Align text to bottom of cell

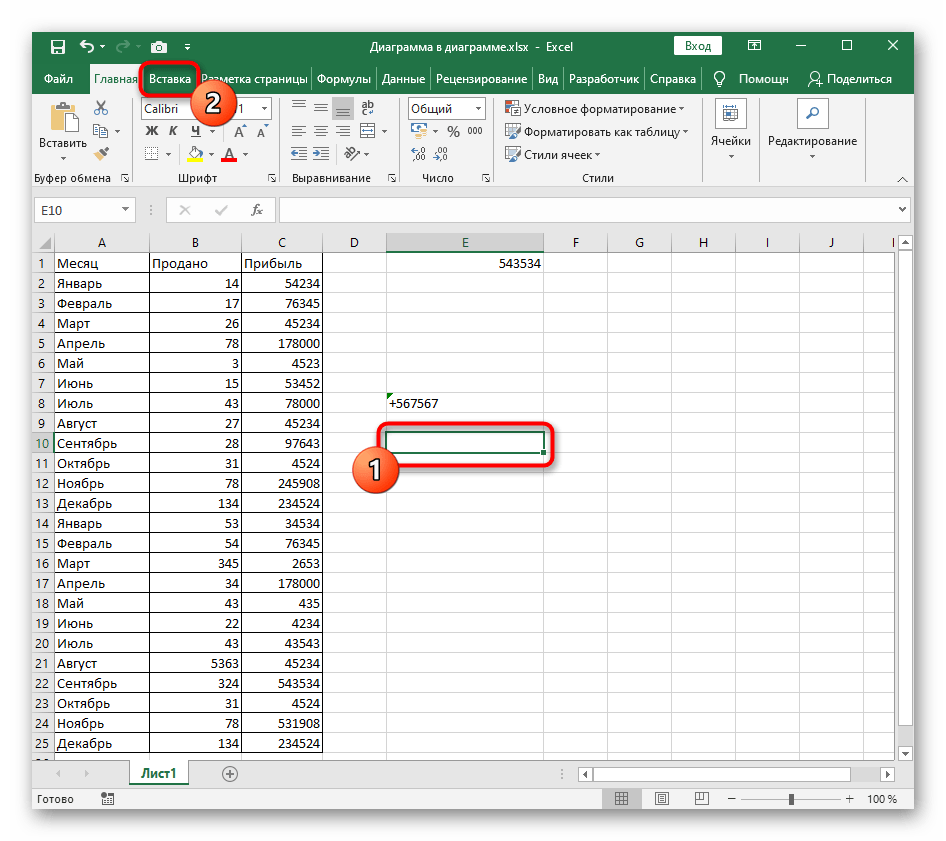pyautogui.click(x=343, y=109)
